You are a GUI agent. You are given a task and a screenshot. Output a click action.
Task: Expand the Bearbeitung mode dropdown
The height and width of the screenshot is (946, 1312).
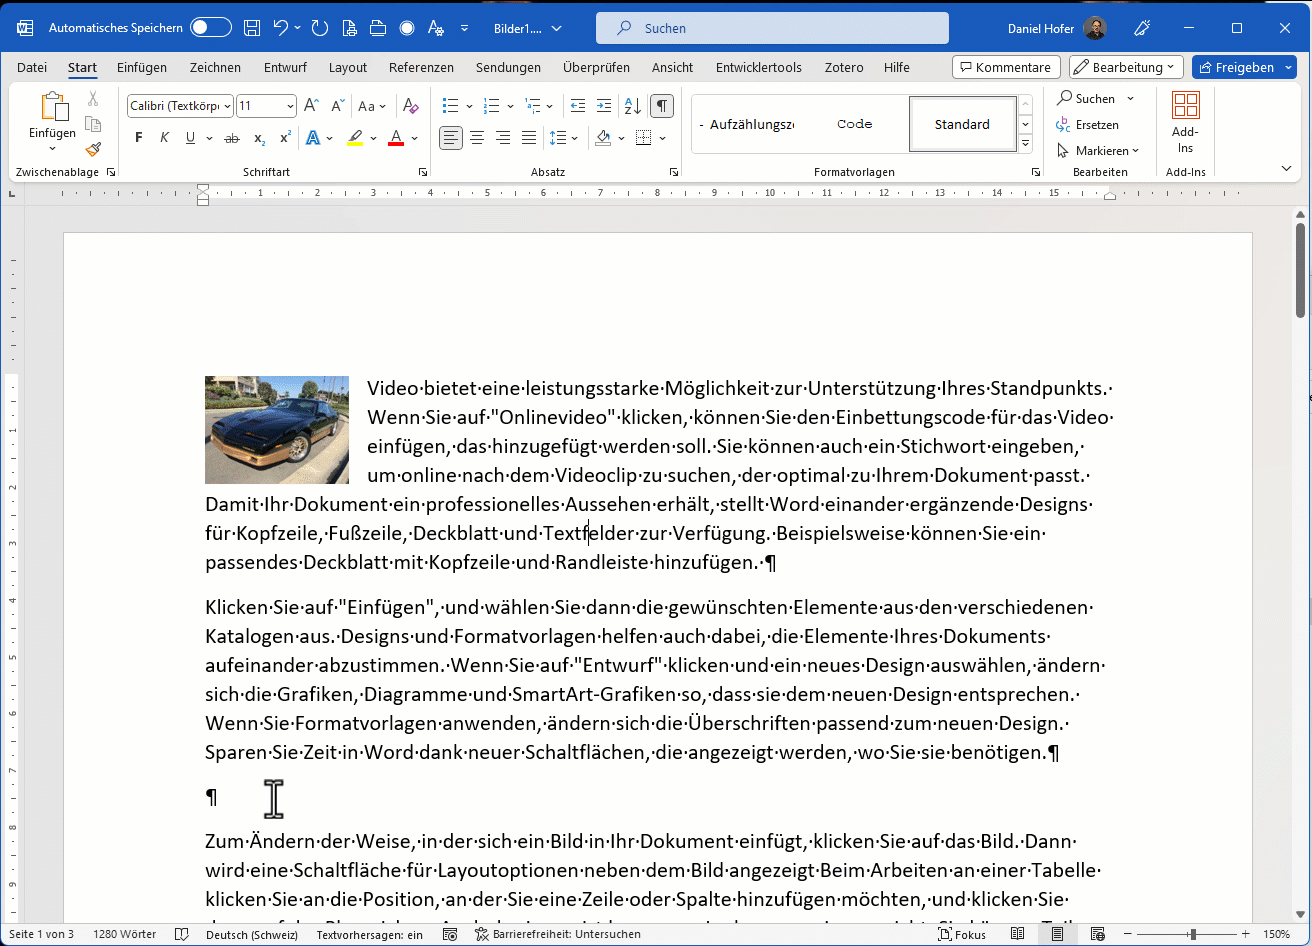(1126, 67)
